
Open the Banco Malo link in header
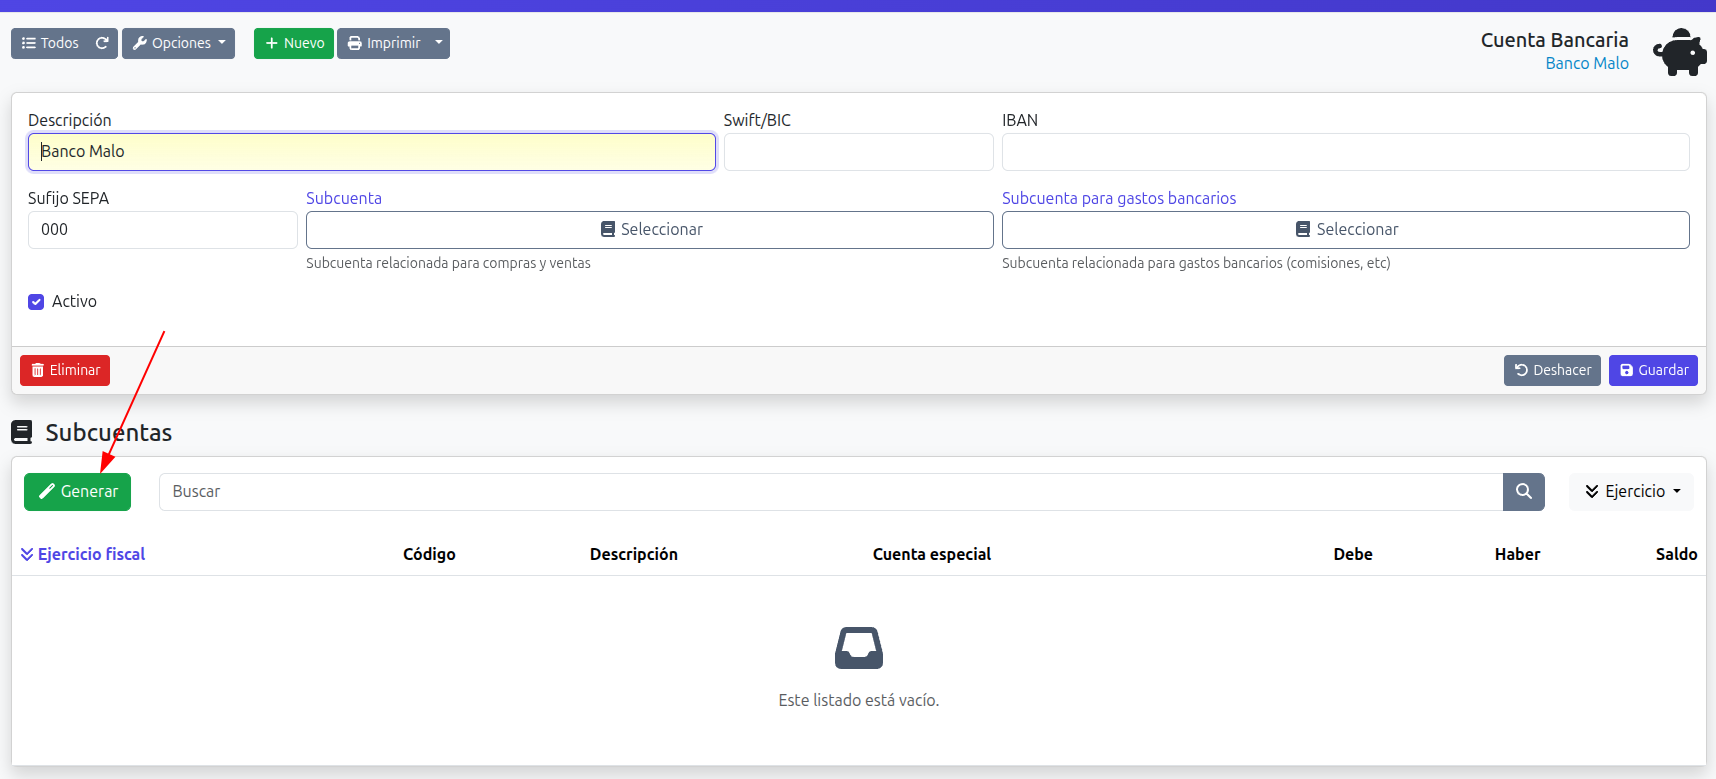1586,63
